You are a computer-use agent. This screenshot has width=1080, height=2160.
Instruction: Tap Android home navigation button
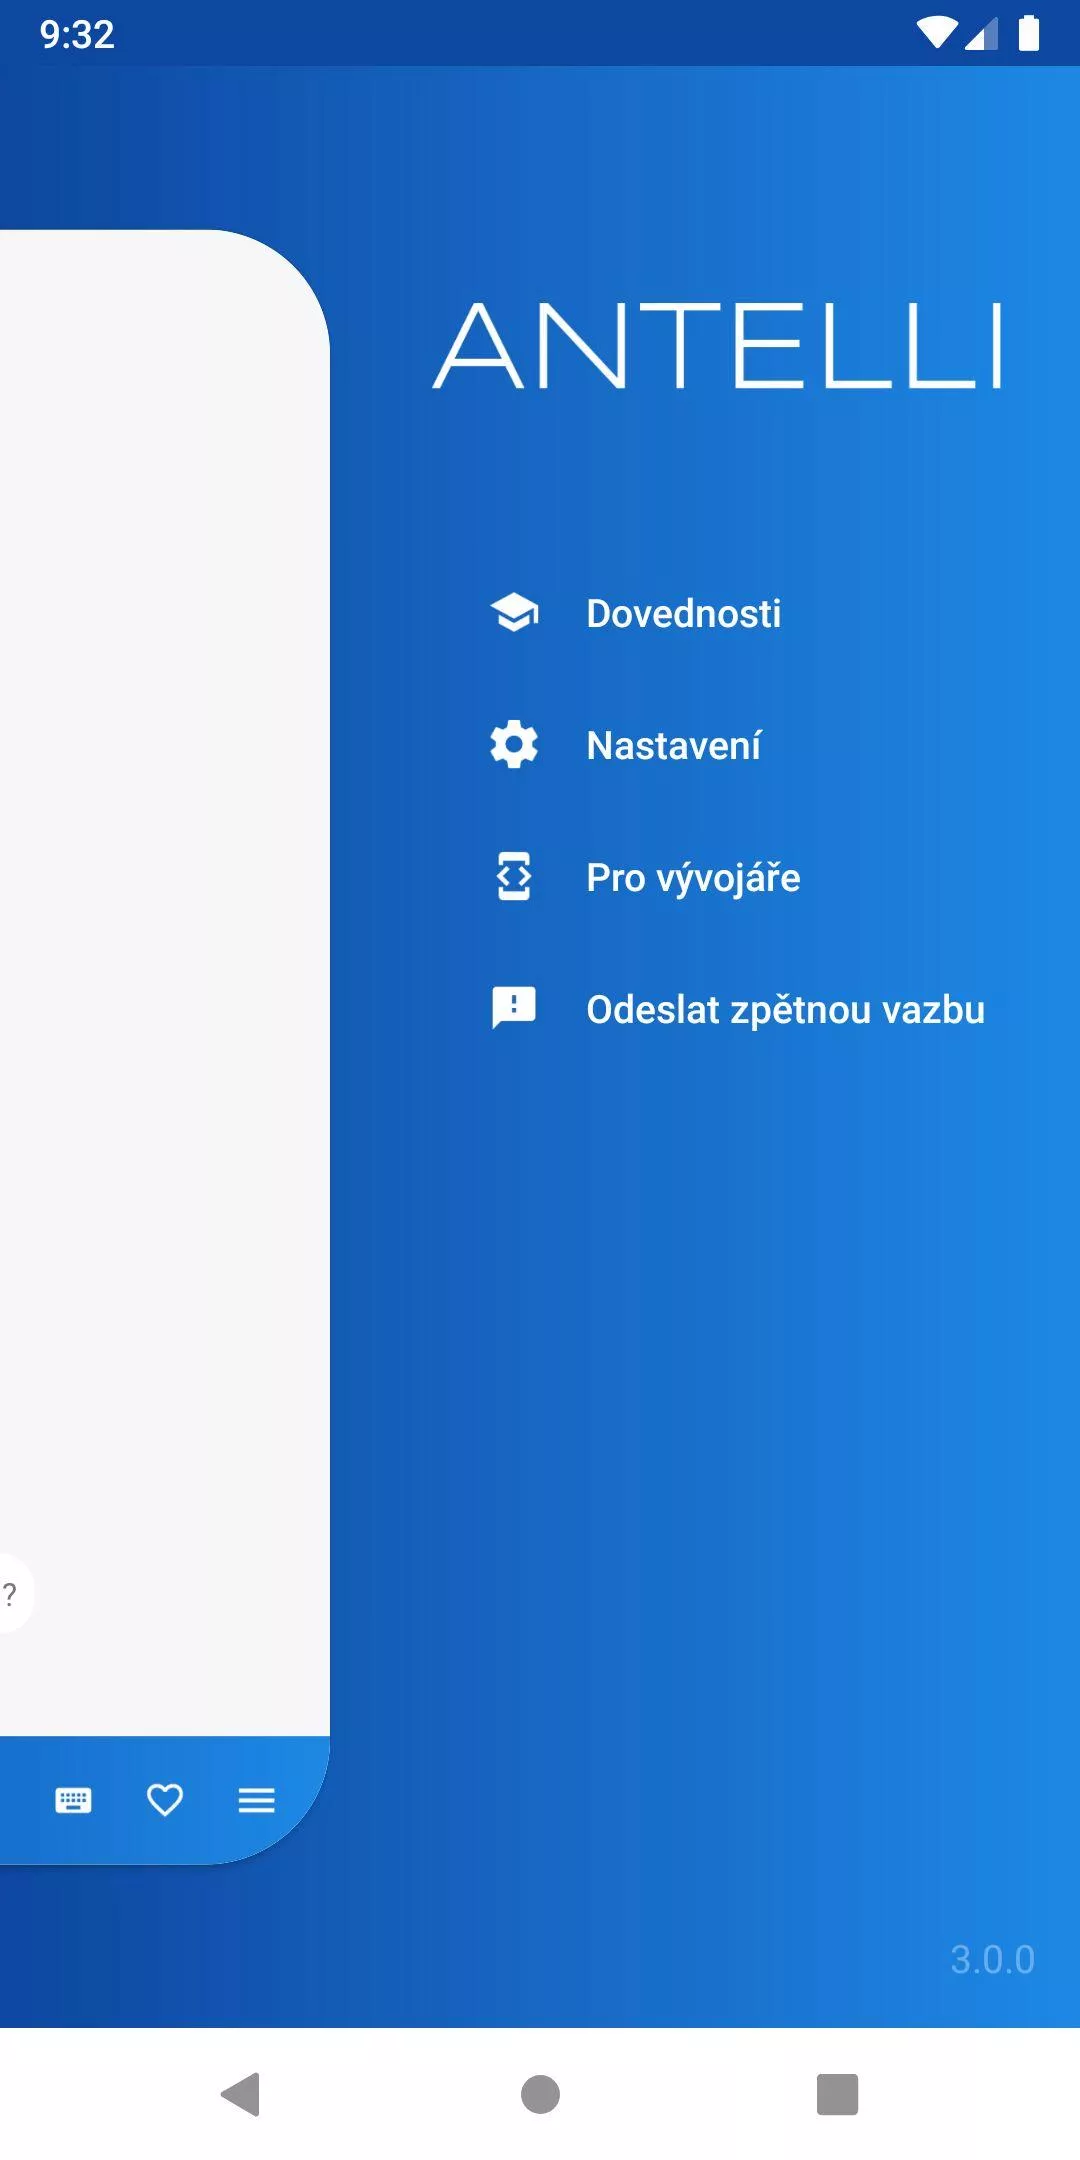point(540,2094)
